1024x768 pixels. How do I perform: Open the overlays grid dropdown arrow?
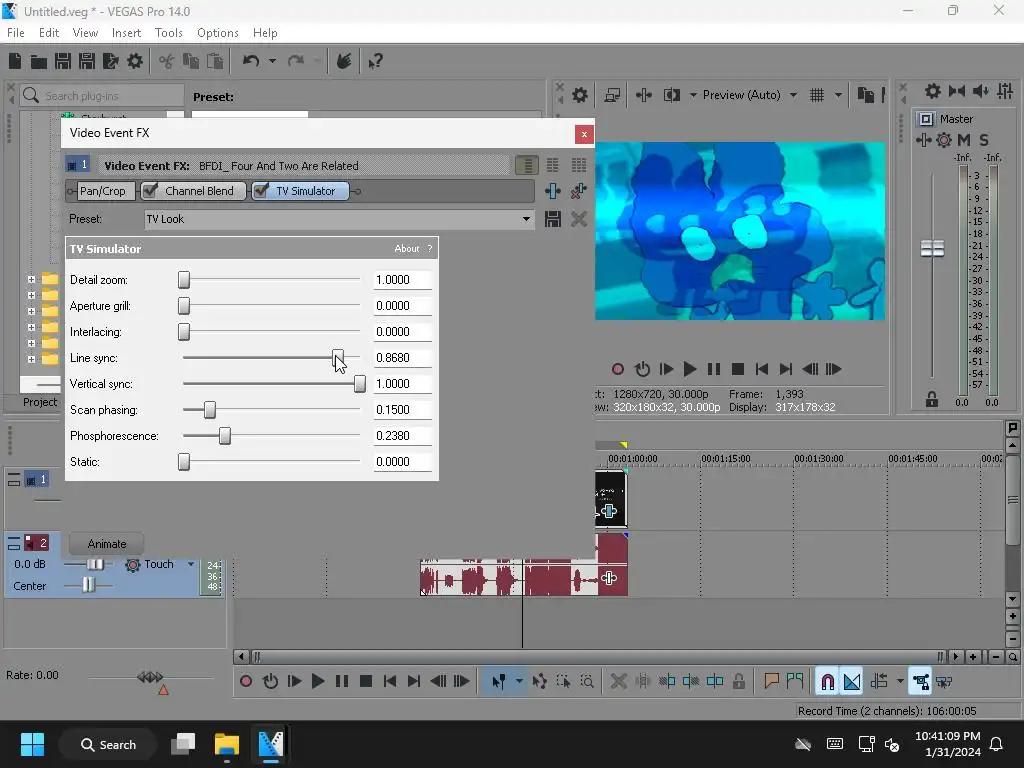(838, 95)
